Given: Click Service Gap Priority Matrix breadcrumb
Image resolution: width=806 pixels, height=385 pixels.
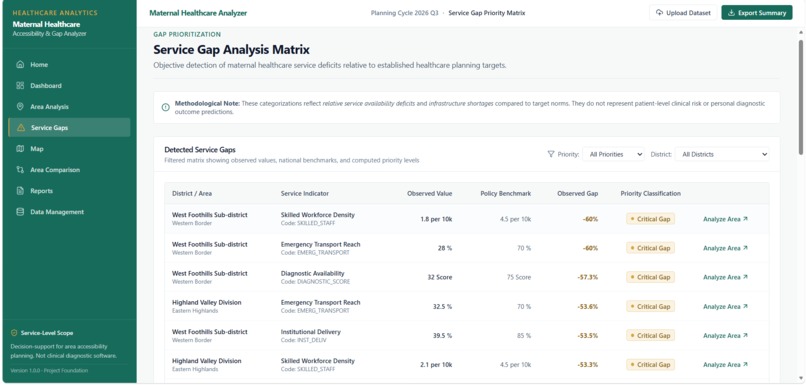Looking at the screenshot, I should click(x=487, y=13).
